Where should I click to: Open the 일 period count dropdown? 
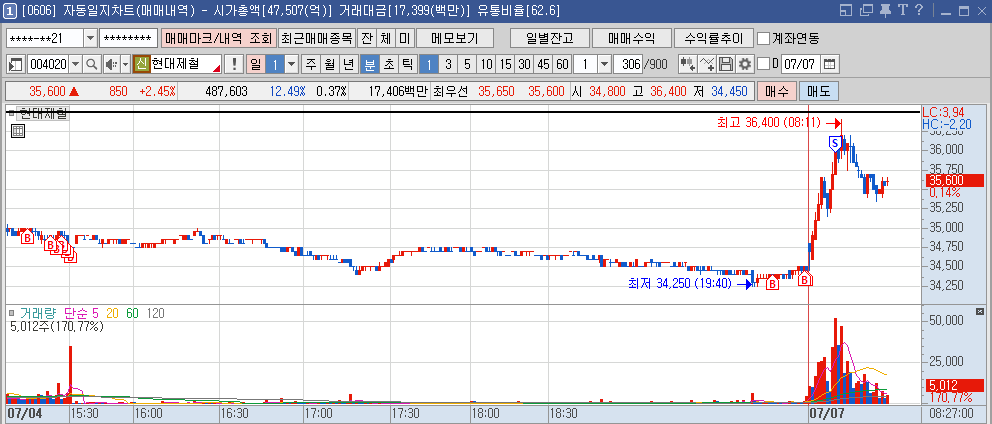291,64
